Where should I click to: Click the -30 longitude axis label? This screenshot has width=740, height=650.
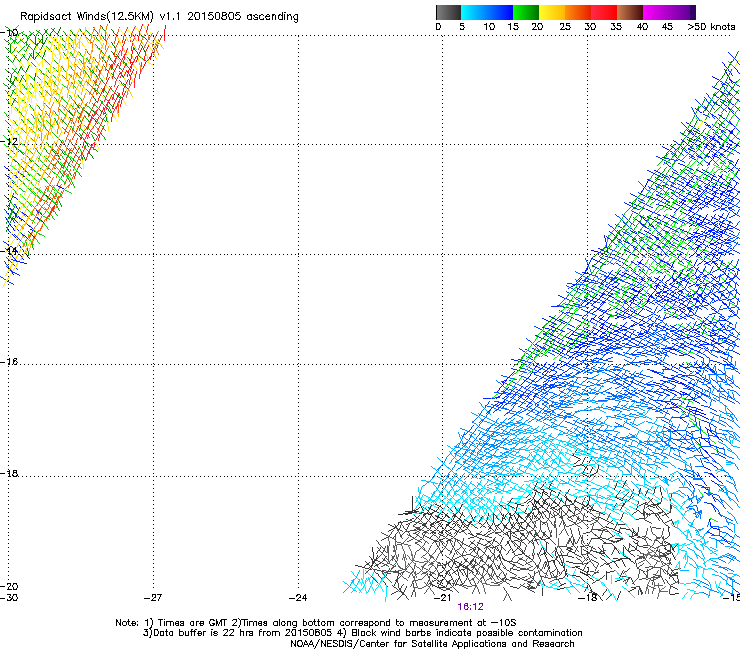[x=9, y=598]
